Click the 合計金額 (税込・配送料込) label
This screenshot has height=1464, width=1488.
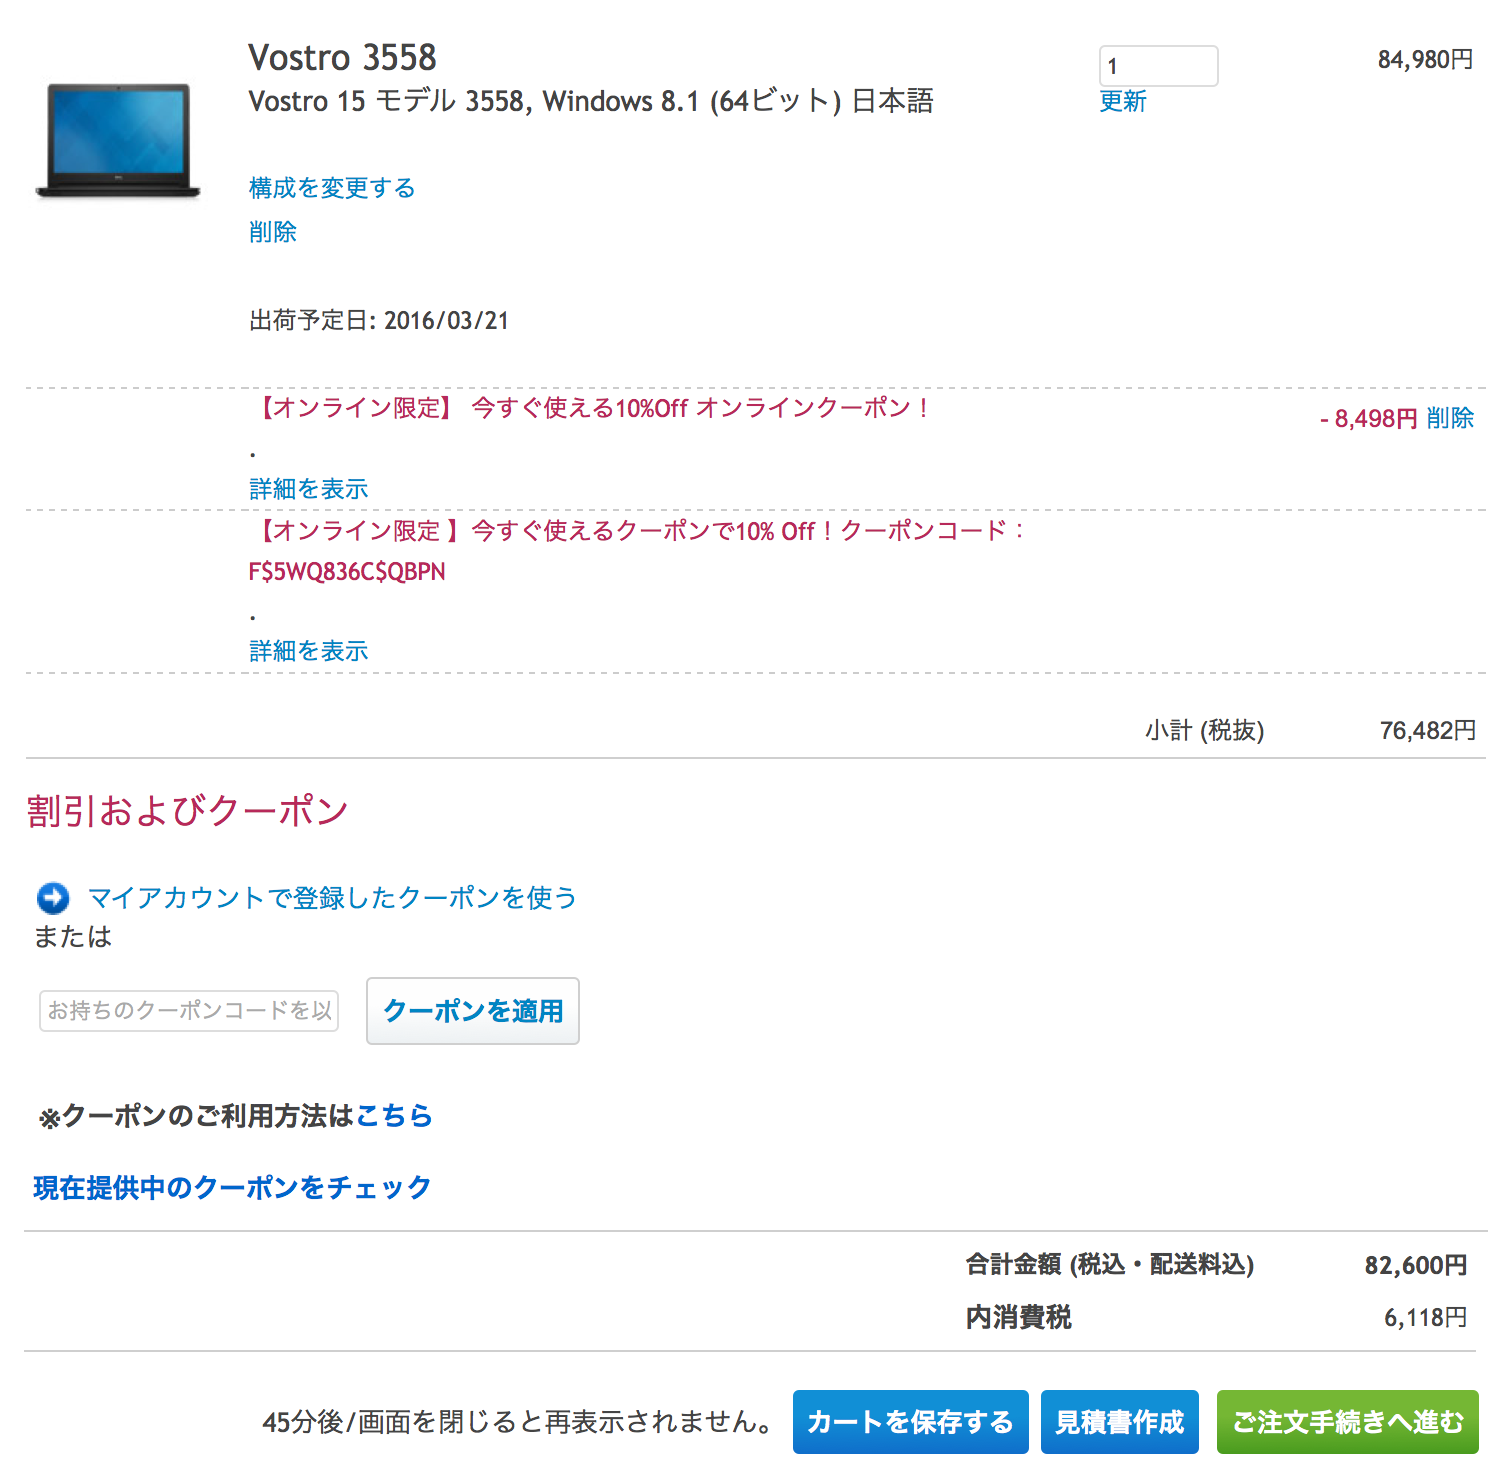pyautogui.click(x=1110, y=1265)
